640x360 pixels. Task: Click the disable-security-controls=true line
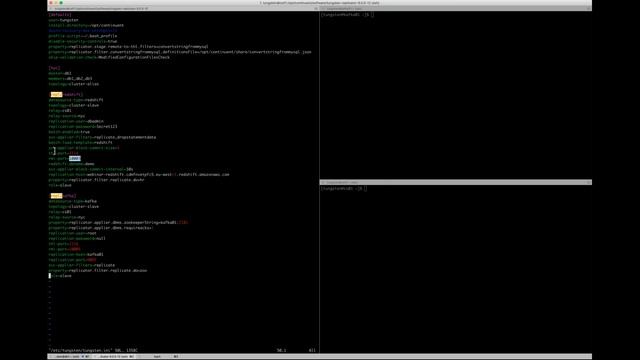click(x=83, y=41)
